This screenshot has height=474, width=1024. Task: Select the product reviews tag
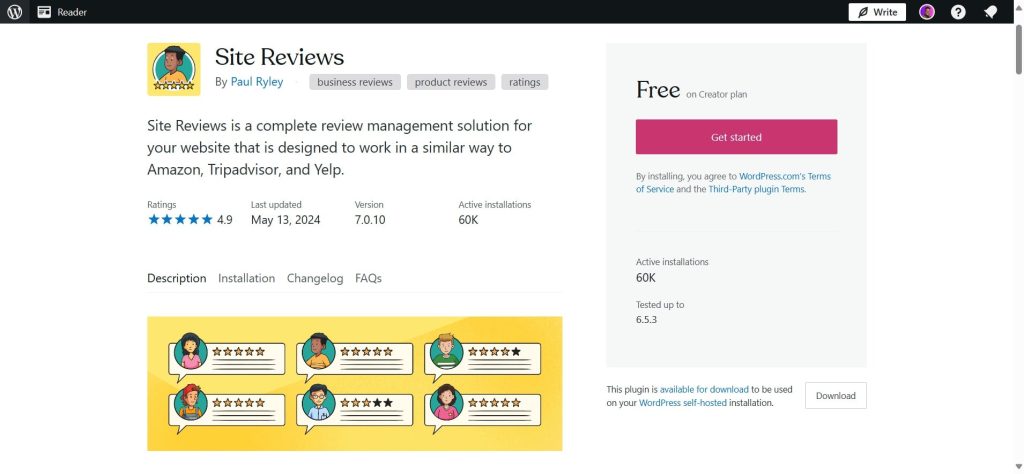(x=451, y=82)
